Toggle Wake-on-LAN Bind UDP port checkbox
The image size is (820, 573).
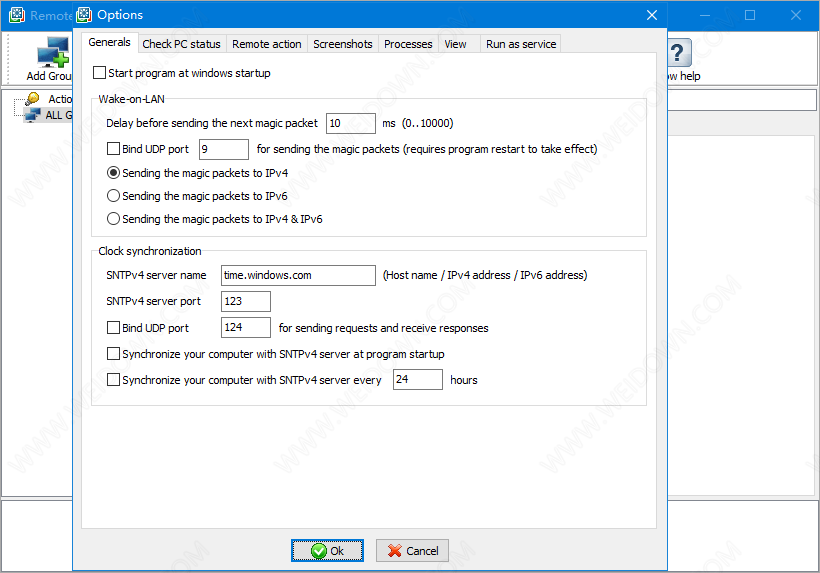113,149
